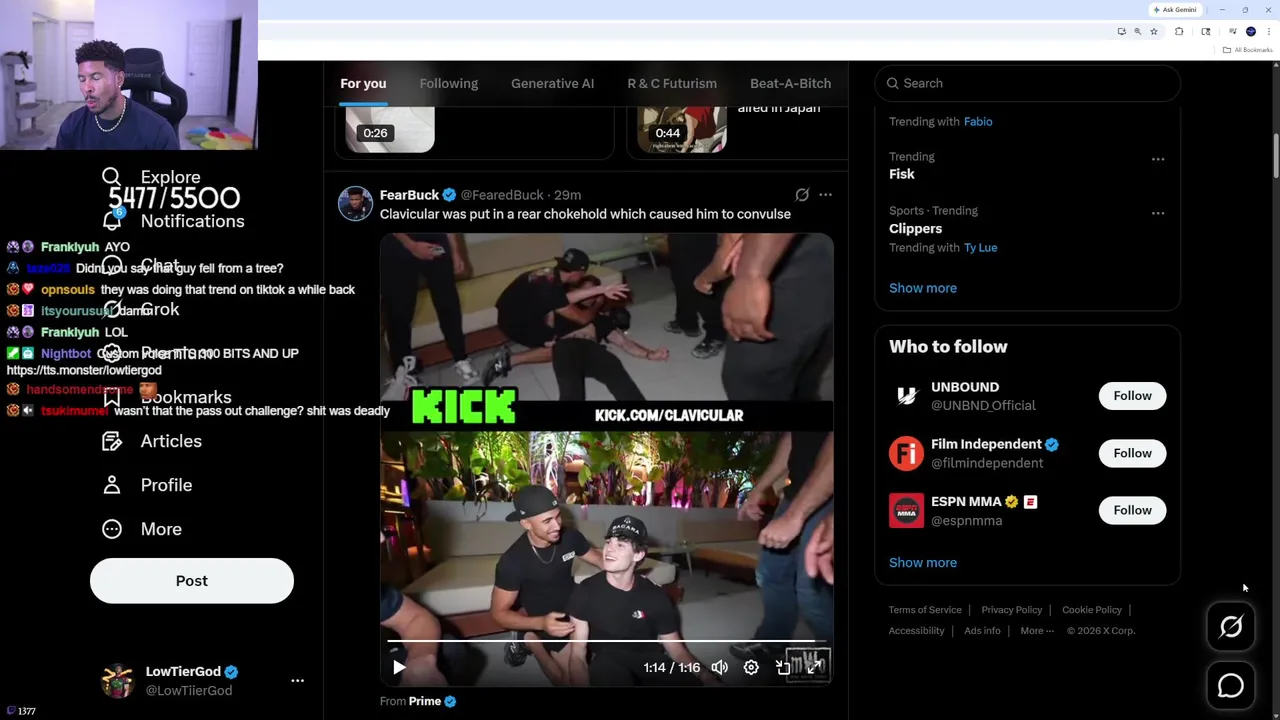This screenshot has width=1280, height=720.
Task: Play the FearBuck video
Action: coord(399,667)
